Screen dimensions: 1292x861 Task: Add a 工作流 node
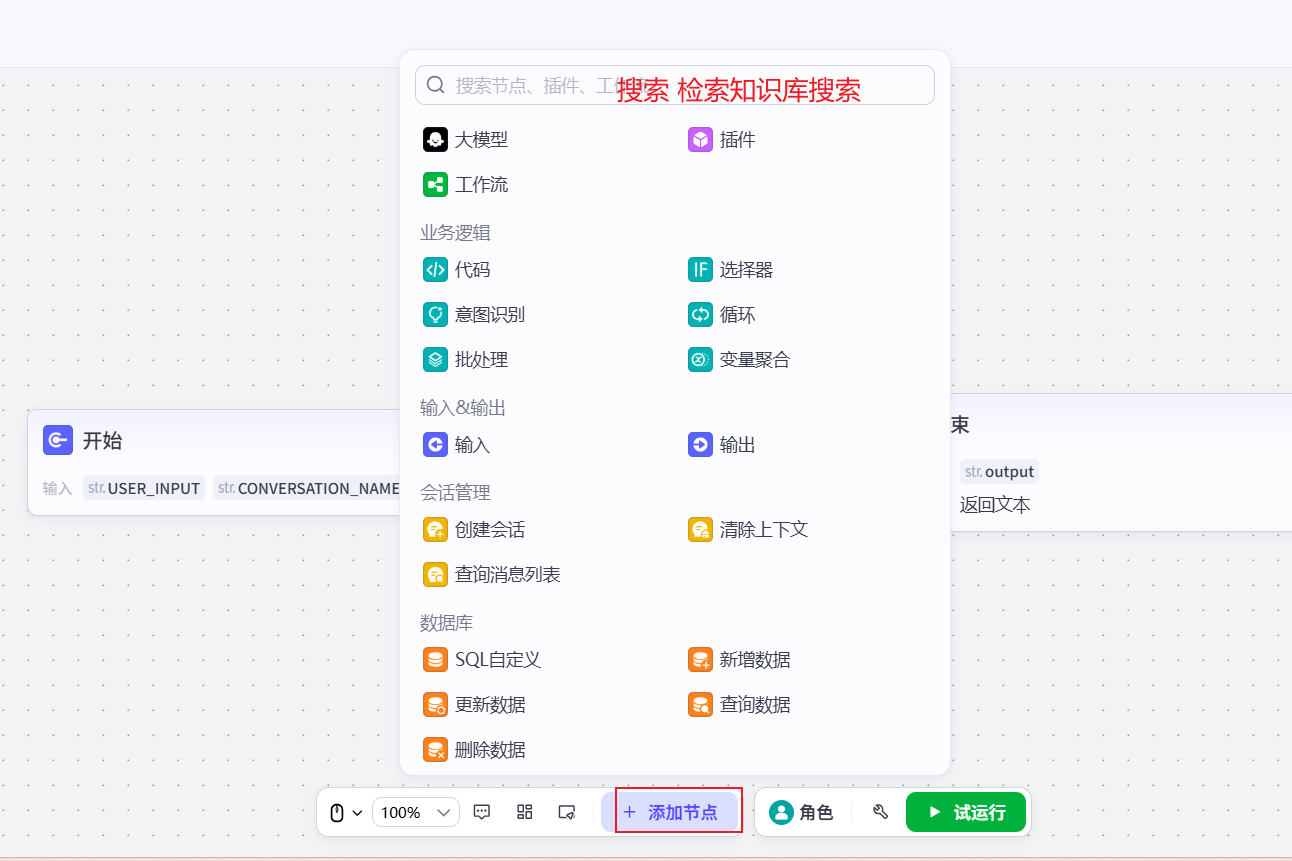click(x=465, y=185)
